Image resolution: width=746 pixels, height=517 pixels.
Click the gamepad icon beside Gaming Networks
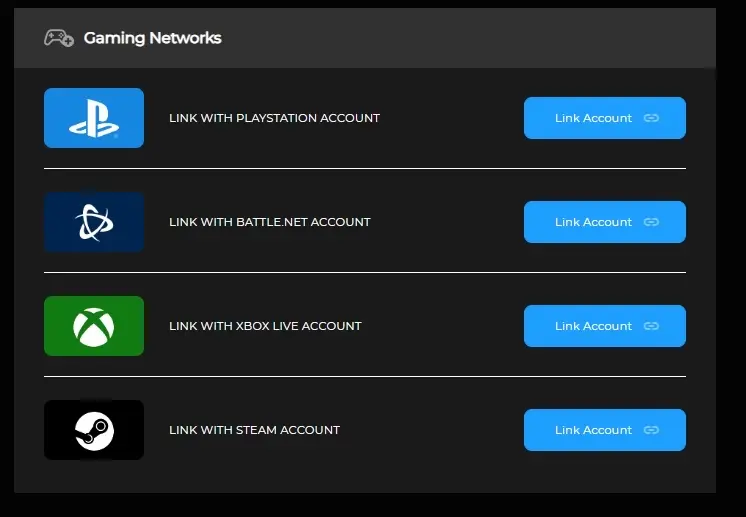(x=59, y=38)
